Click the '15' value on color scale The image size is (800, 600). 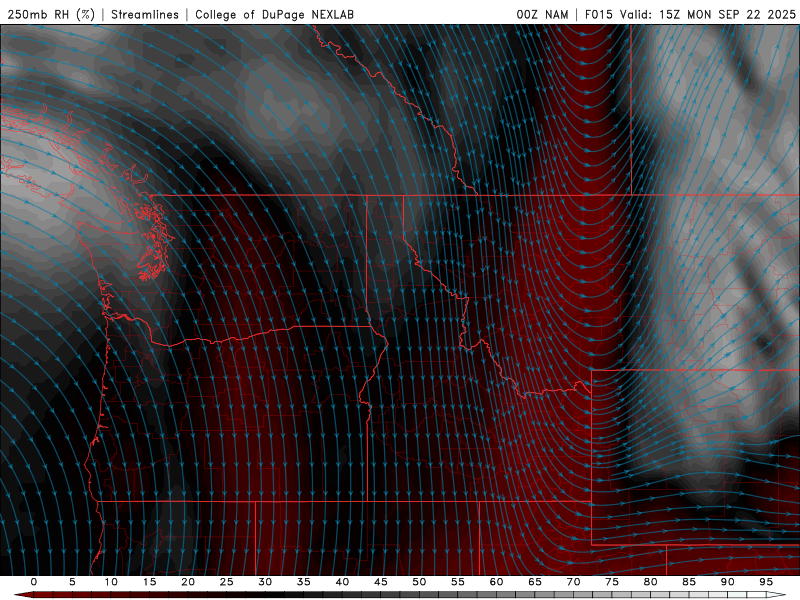[149, 582]
